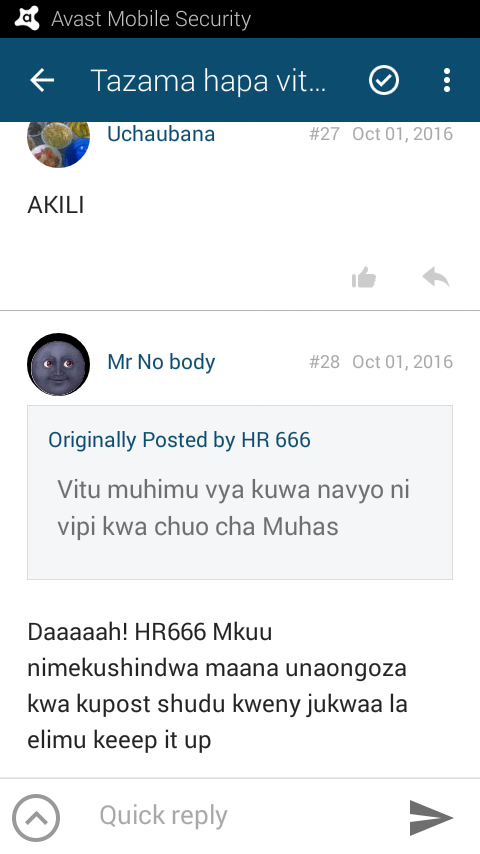Tap the thread title 'Tazama hapa vit...'
The height and width of the screenshot is (854, 480).
[x=208, y=81]
